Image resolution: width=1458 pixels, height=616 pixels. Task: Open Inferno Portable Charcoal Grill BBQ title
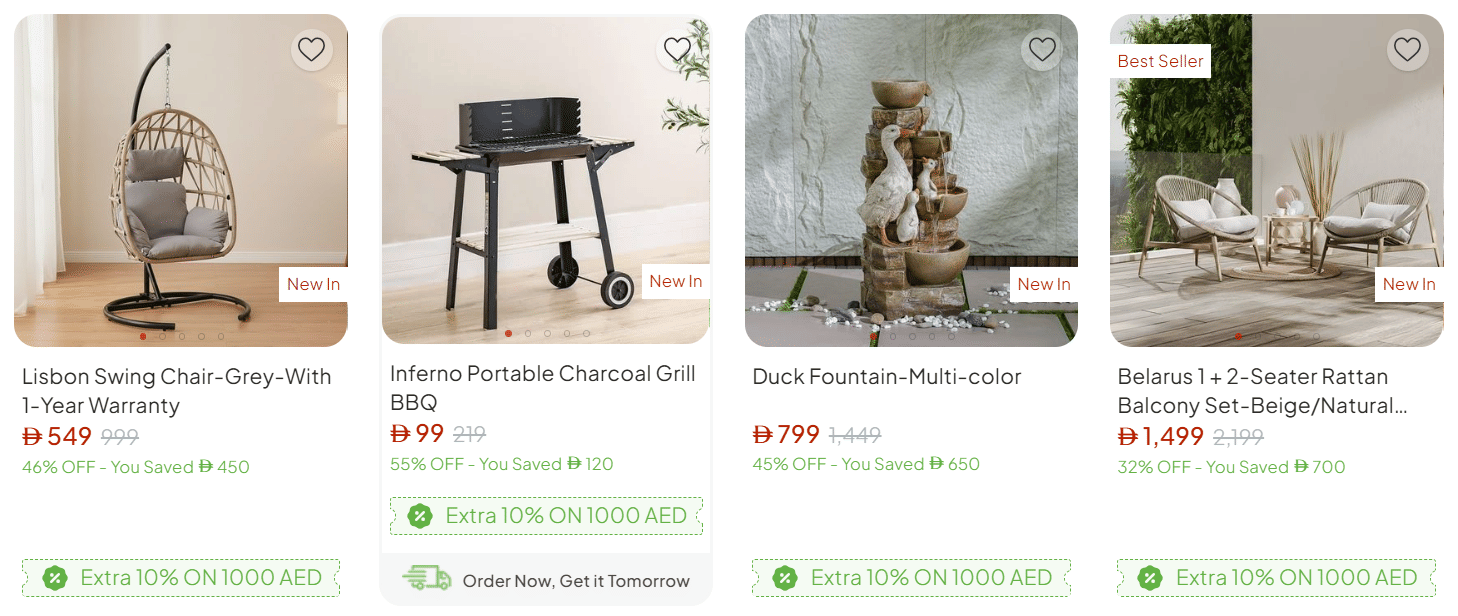(x=542, y=388)
